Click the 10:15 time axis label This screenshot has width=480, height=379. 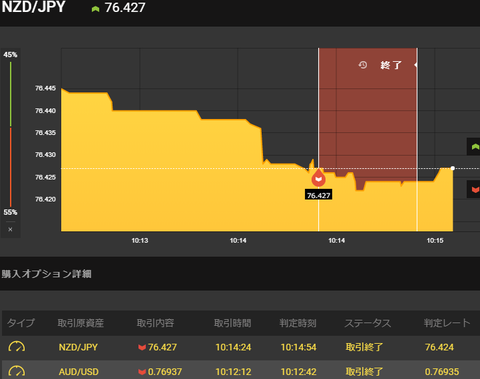point(435,241)
